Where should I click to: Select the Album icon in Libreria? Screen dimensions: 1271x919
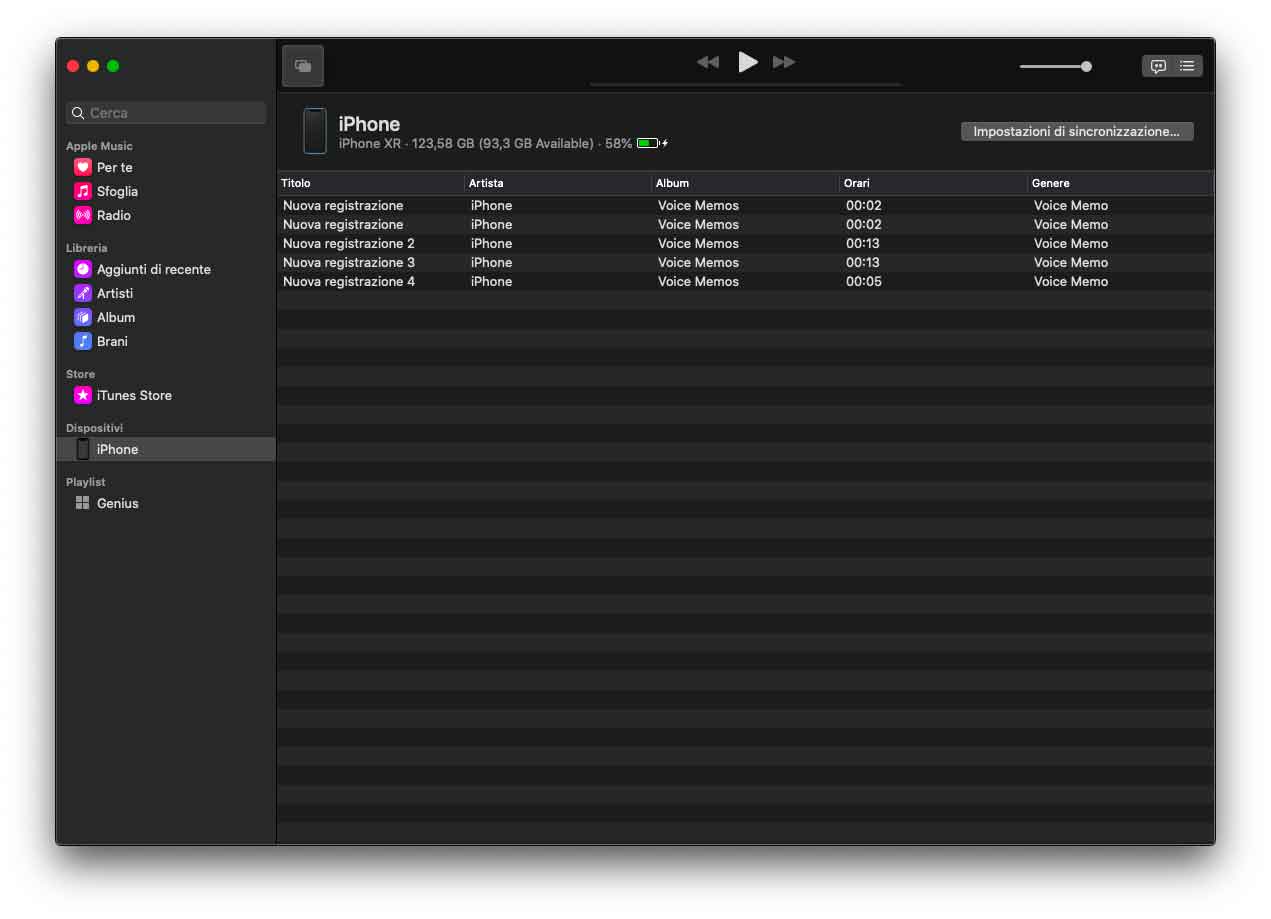83,317
